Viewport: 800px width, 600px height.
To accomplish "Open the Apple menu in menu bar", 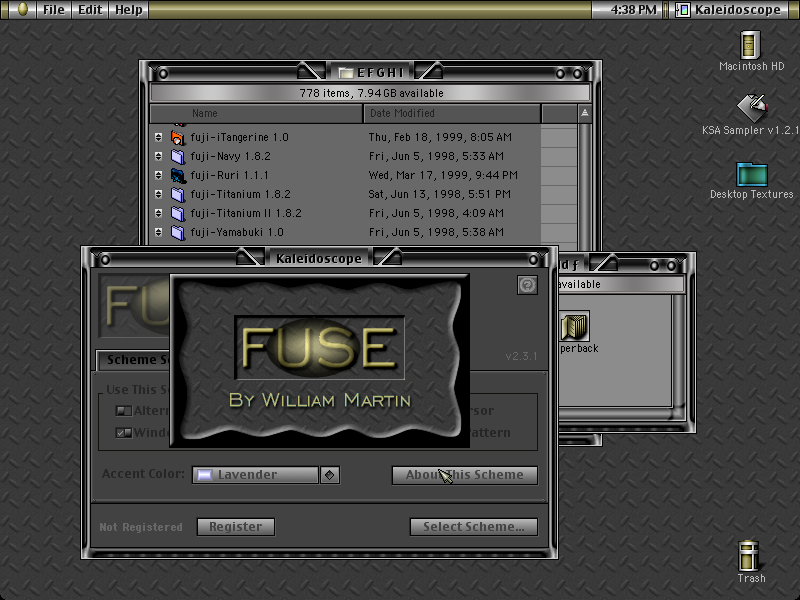I will tap(22, 9).
